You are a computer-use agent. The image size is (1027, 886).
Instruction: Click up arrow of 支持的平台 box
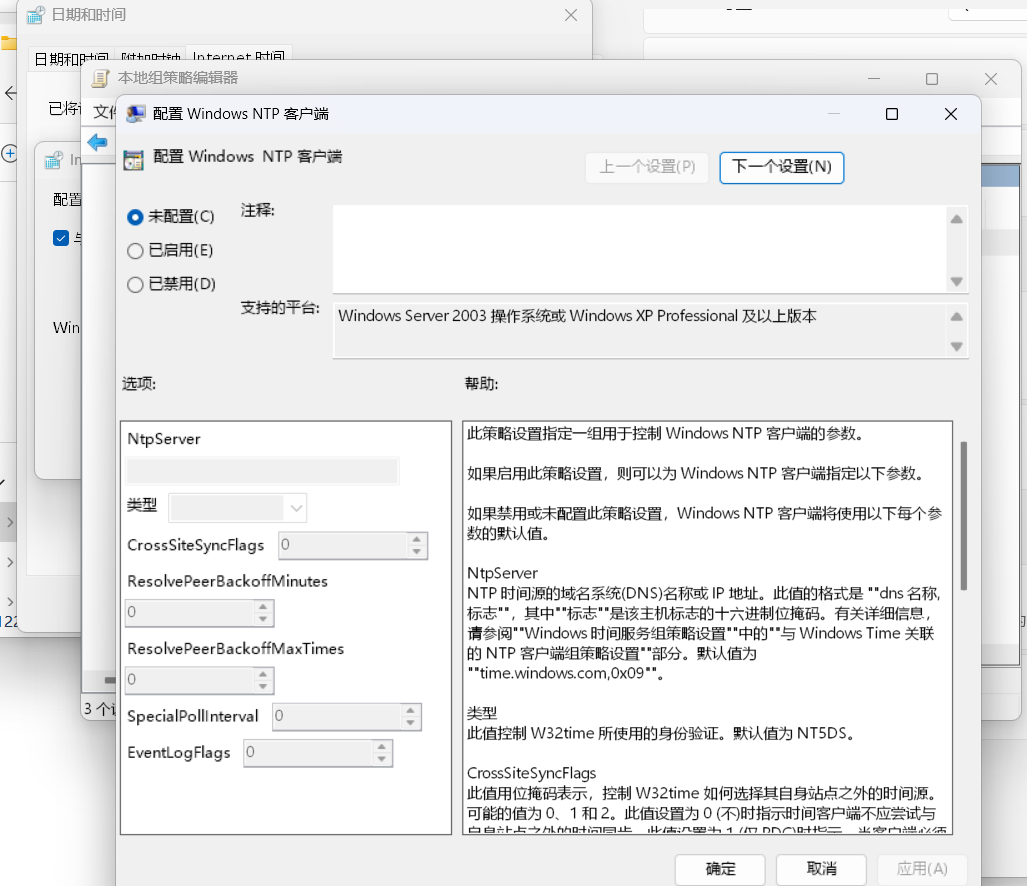pyautogui.click(x=956, y=317)
